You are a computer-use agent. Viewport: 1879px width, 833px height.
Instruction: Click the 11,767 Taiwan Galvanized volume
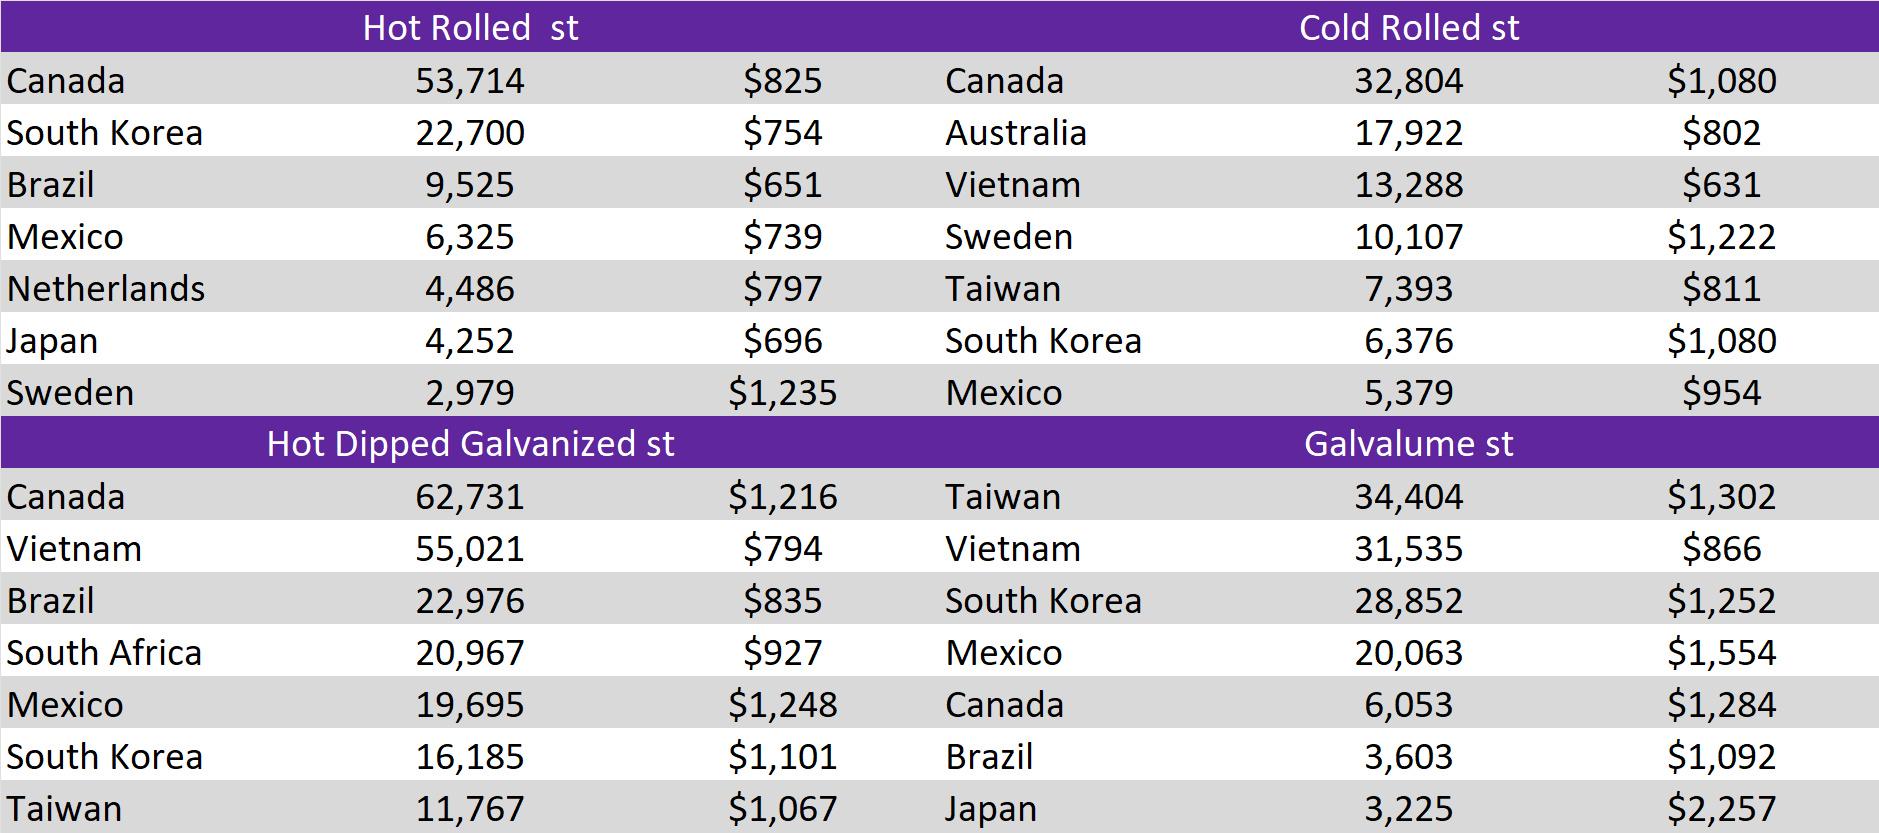click(470, 808)
